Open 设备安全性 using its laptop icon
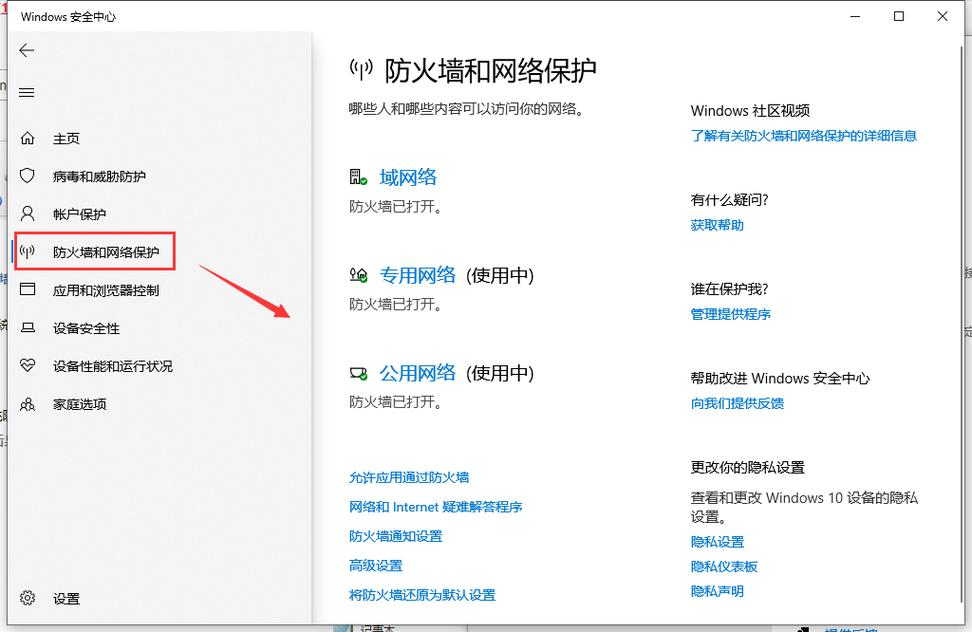The height and width of the screenshot is (632, 972). tap(27, 327)
